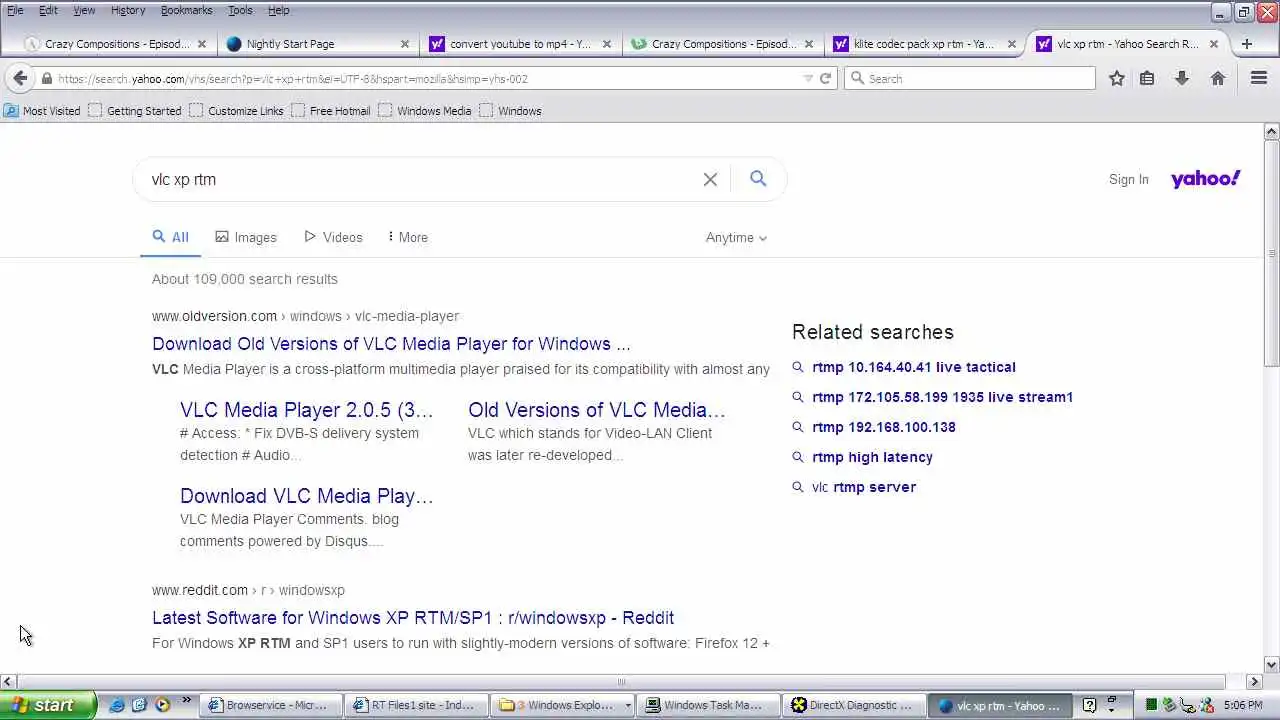Search related rtmp 10.164.40.41 live tactical
This screenshot has width=1280, height=720.
click(914, 367)
